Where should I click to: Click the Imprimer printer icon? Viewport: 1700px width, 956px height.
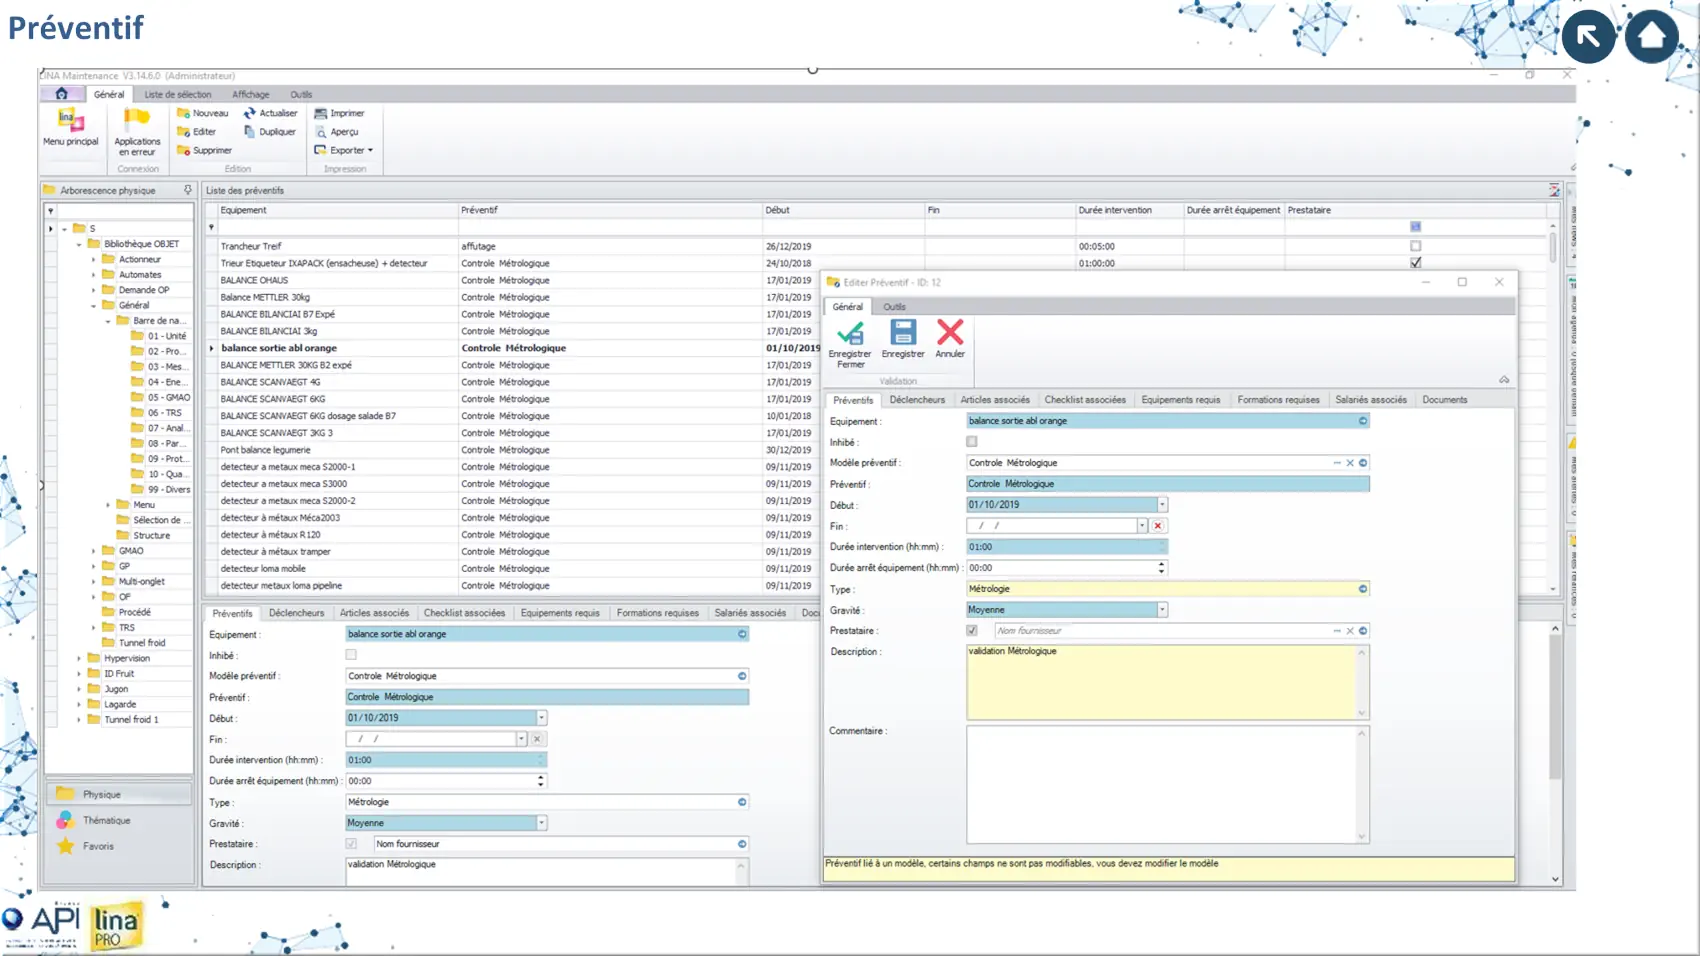(321, 114)
